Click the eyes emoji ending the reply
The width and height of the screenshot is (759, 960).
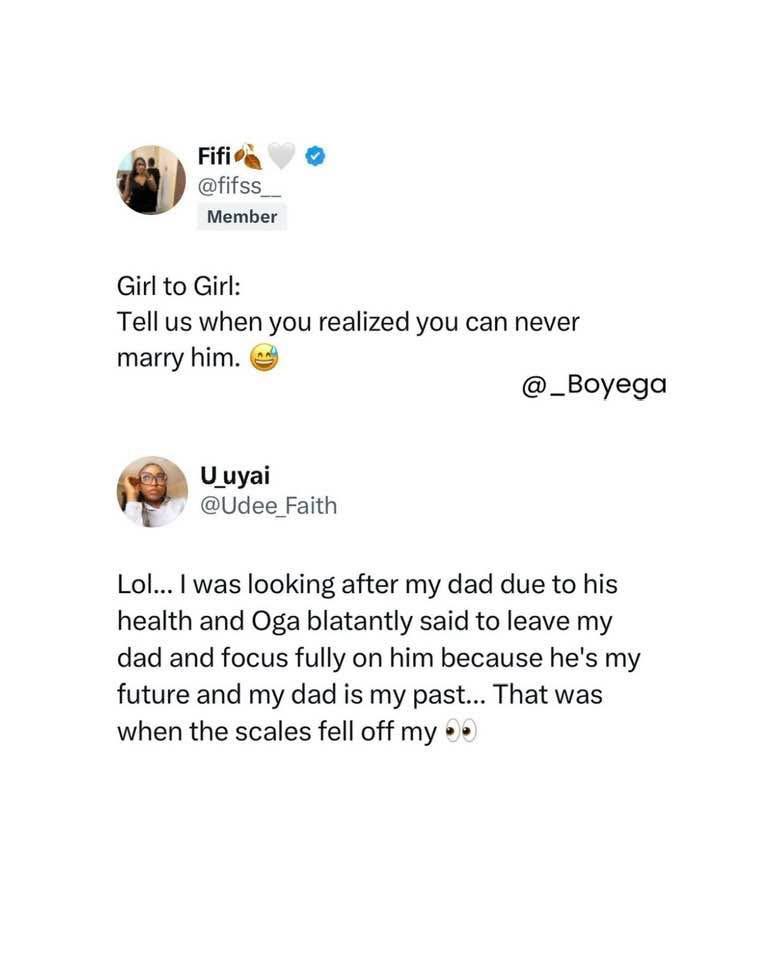point(460,732)
